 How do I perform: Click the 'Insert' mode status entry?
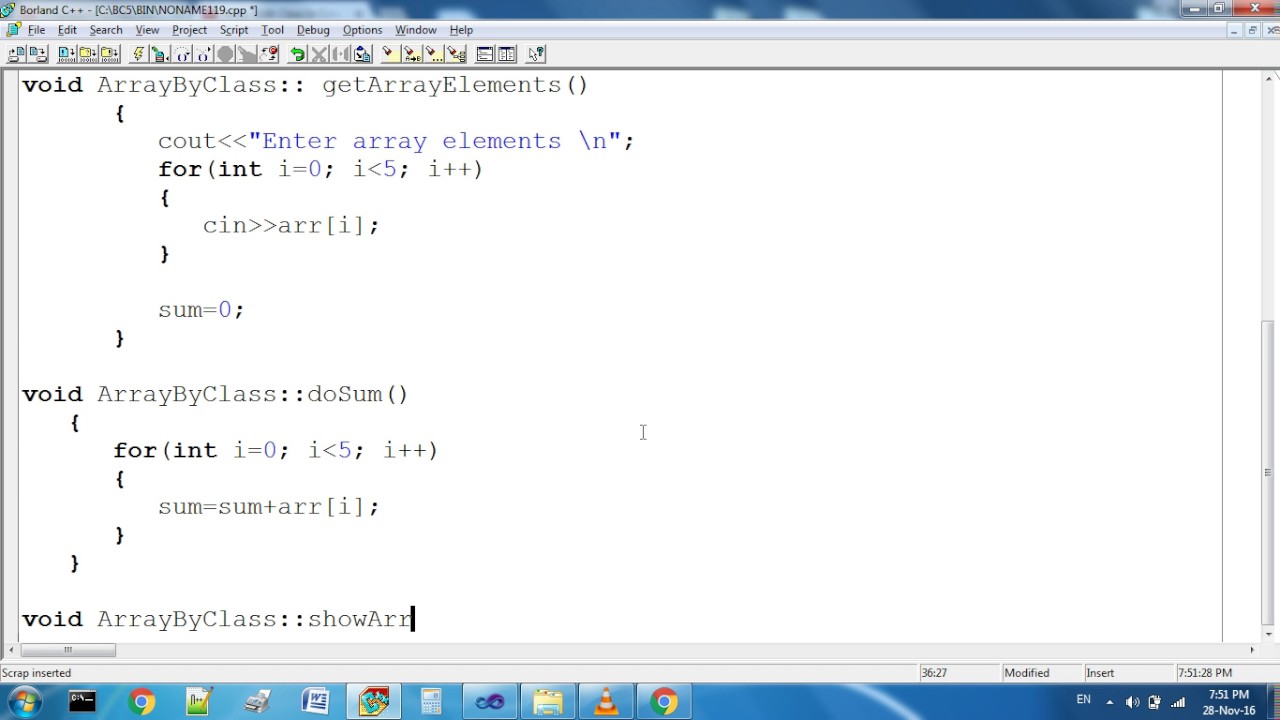(1100, 673)
